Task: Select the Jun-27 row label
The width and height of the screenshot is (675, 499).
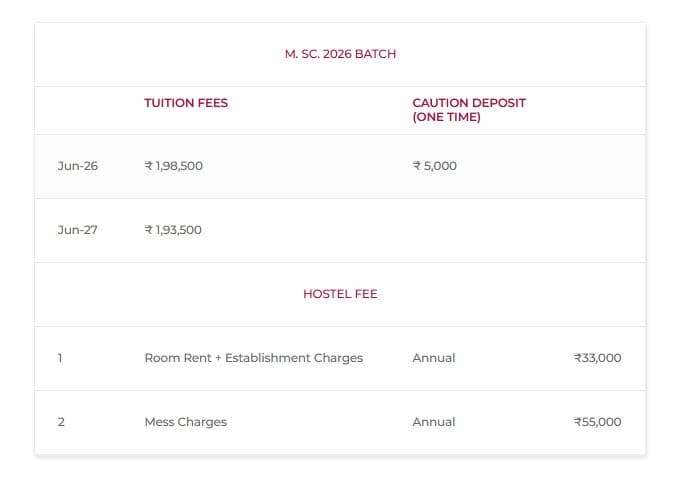Action: point(77,230)
